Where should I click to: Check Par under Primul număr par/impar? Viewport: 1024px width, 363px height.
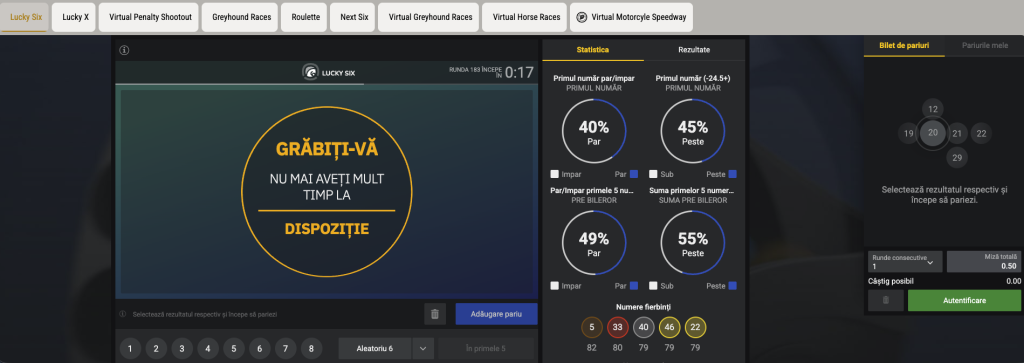633,174
